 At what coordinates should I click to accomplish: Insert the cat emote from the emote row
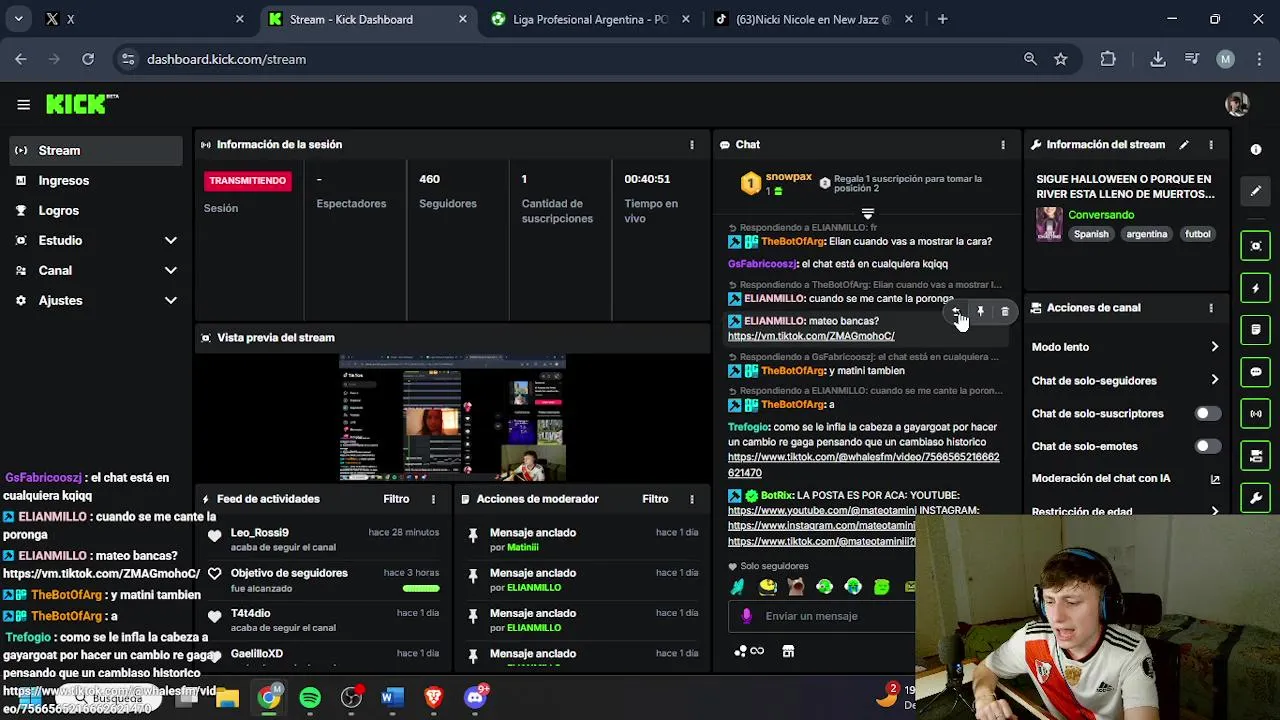pos(796,587)
